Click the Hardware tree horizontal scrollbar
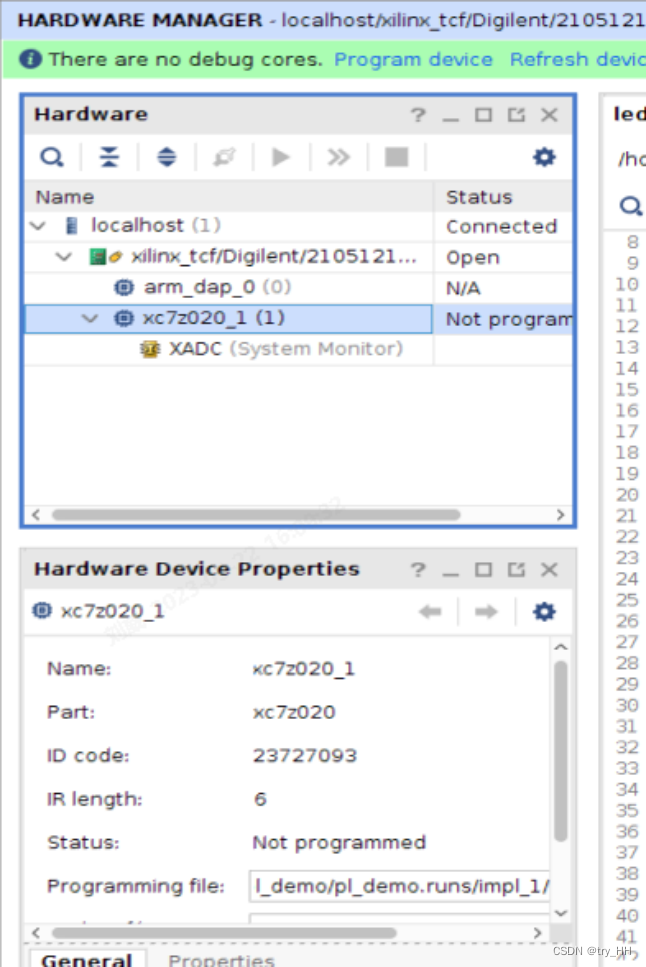This screenshot has width=646, height=967. [256, 515]
